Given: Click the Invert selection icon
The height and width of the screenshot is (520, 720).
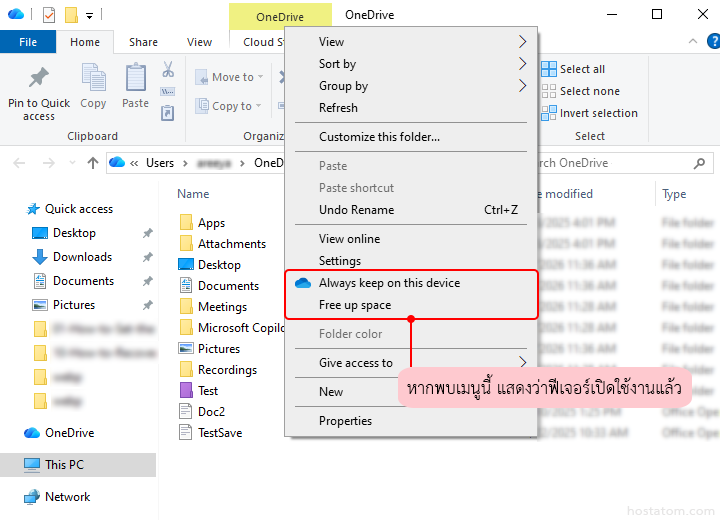Looking at the screenshot, I should (548, 113).
